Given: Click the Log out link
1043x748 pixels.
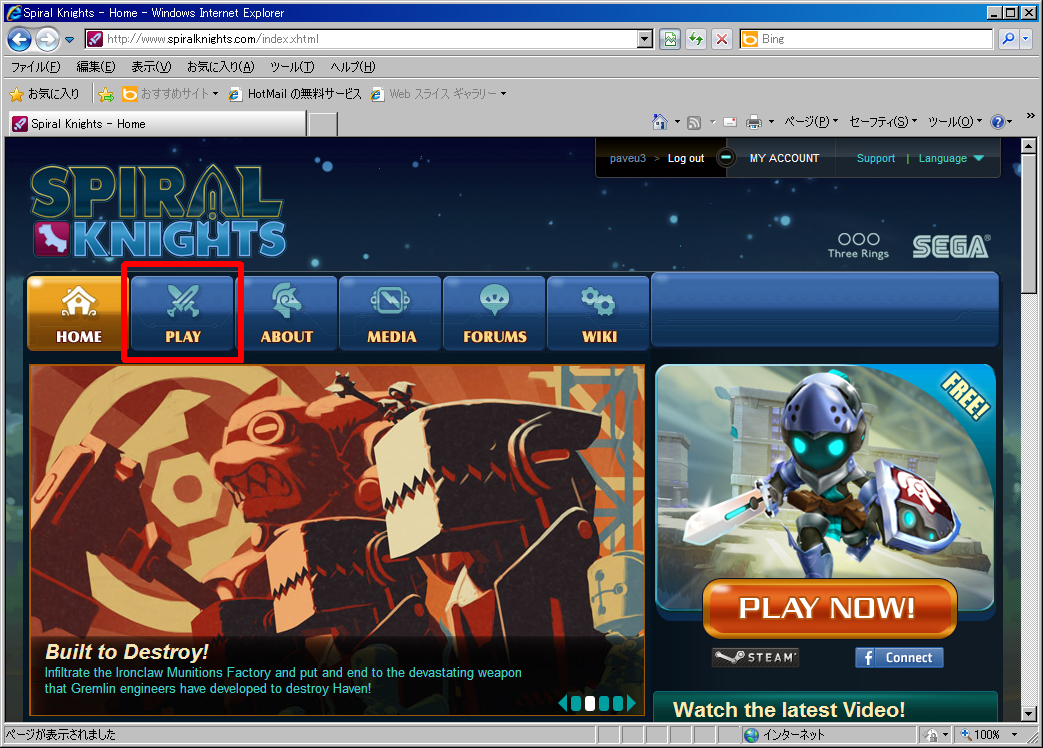Looking at the screenshot, I should tap(686, 158).
